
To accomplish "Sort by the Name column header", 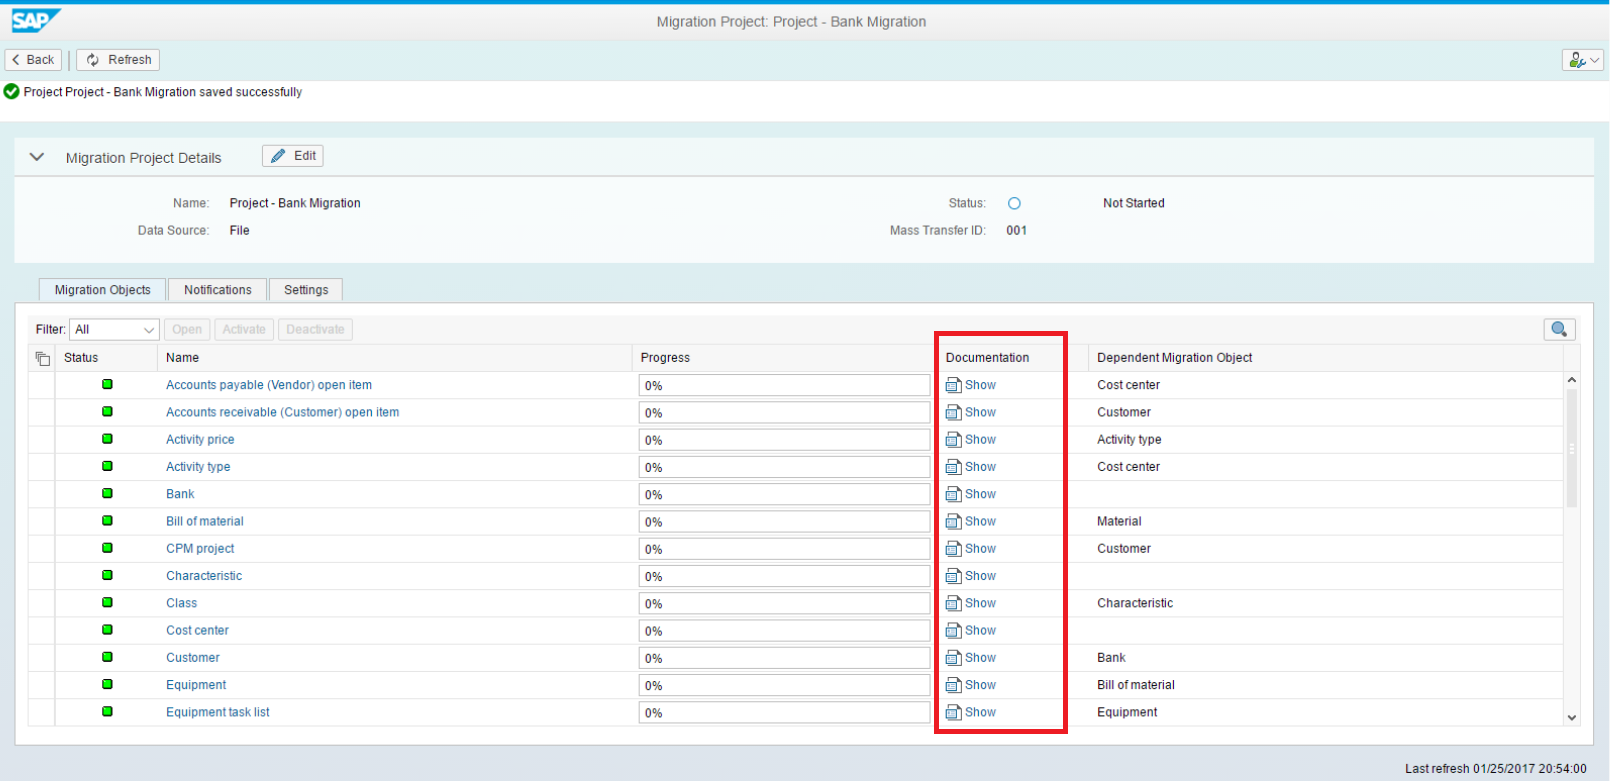I will click(395, 358).
